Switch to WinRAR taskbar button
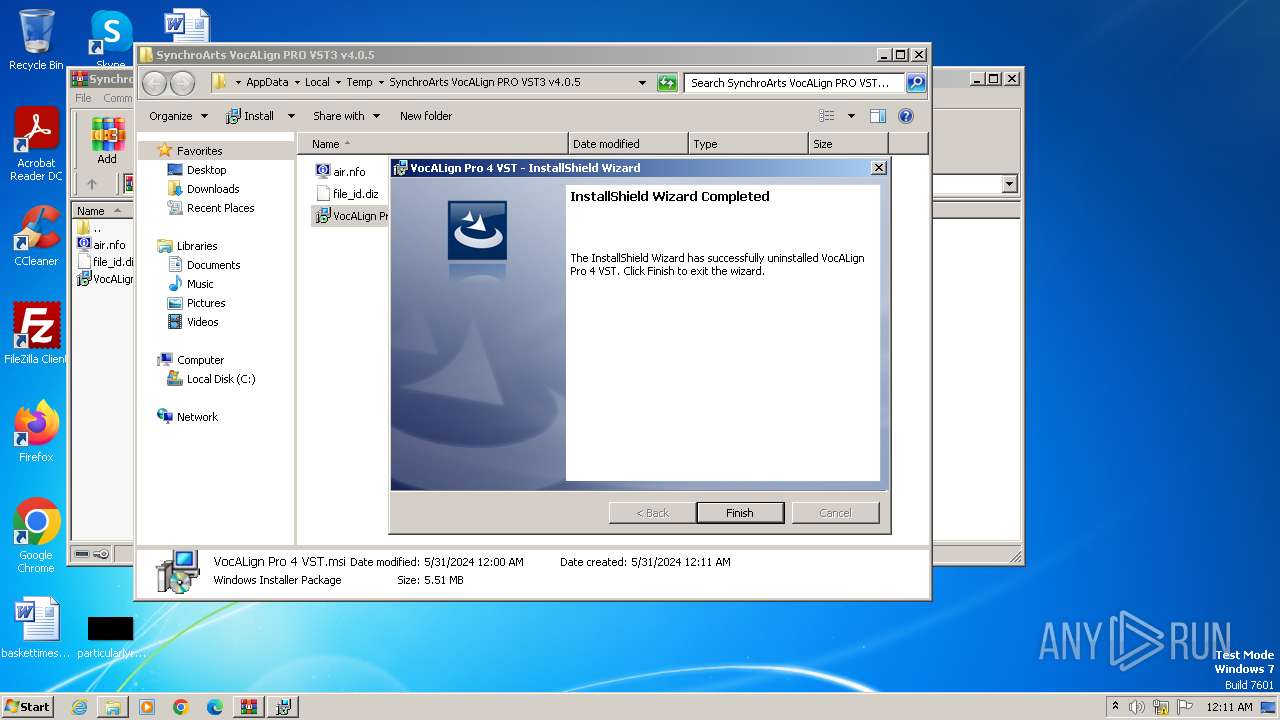Viewport: 1280px width, 720px height. [249, 707]
